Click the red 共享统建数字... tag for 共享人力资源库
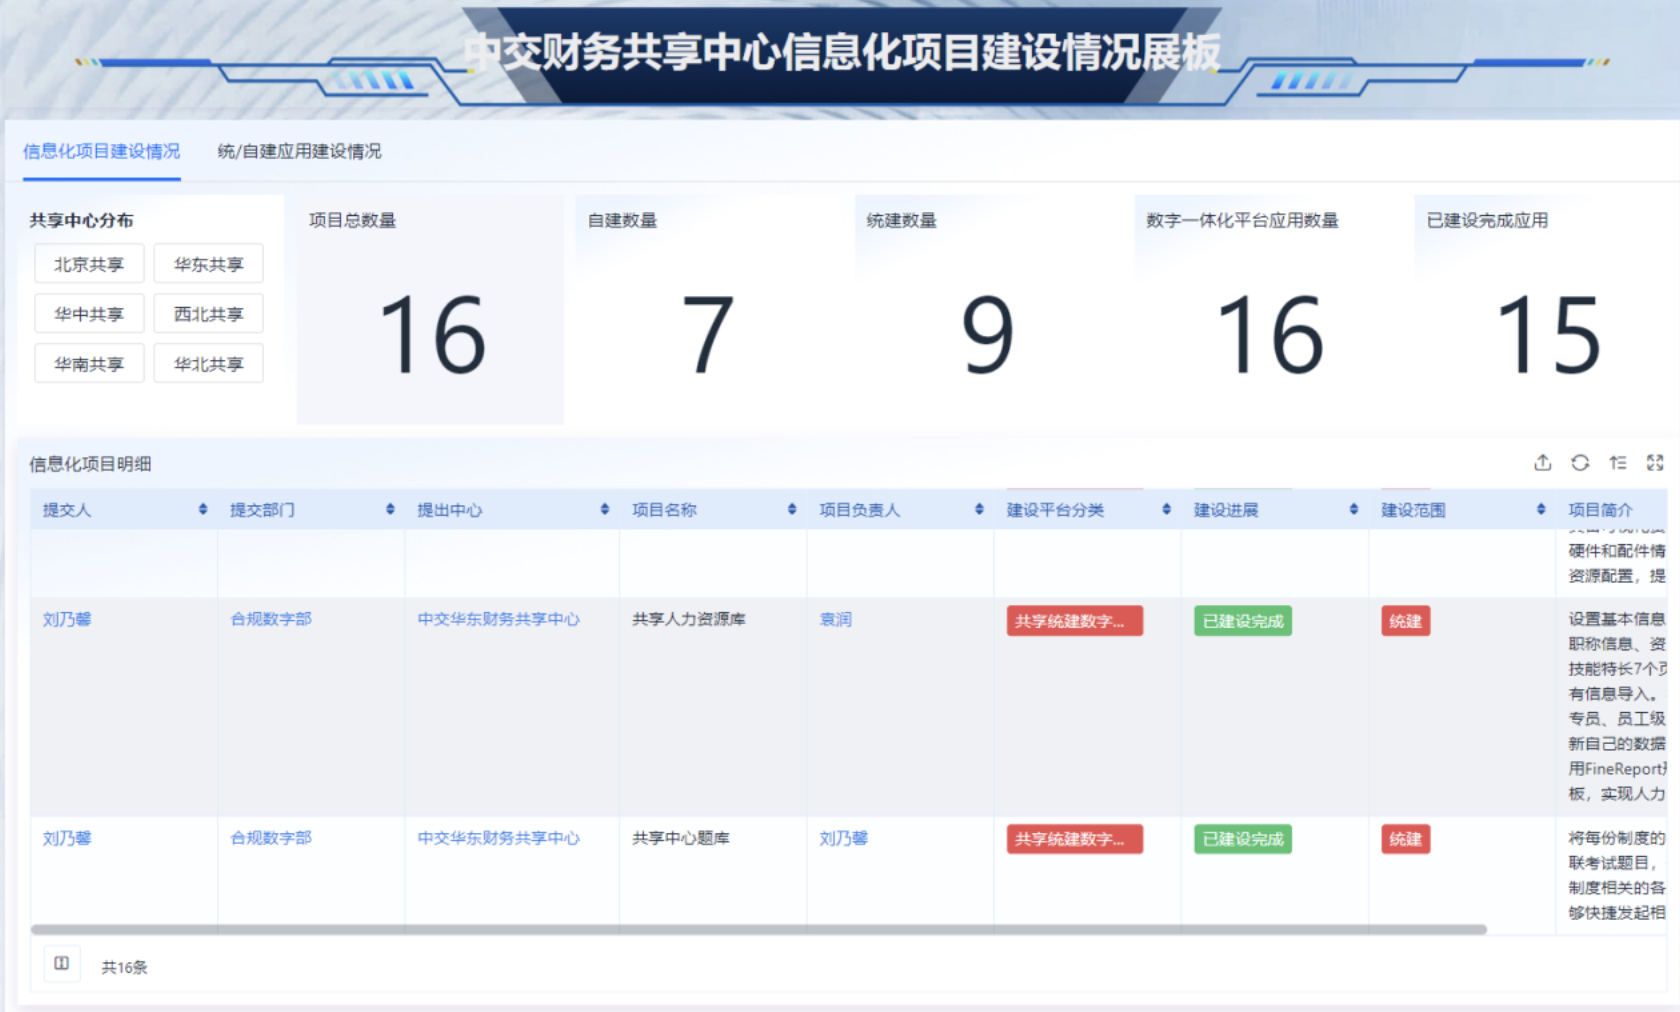The image size is (1680, 1012). tap(1074, 621)
